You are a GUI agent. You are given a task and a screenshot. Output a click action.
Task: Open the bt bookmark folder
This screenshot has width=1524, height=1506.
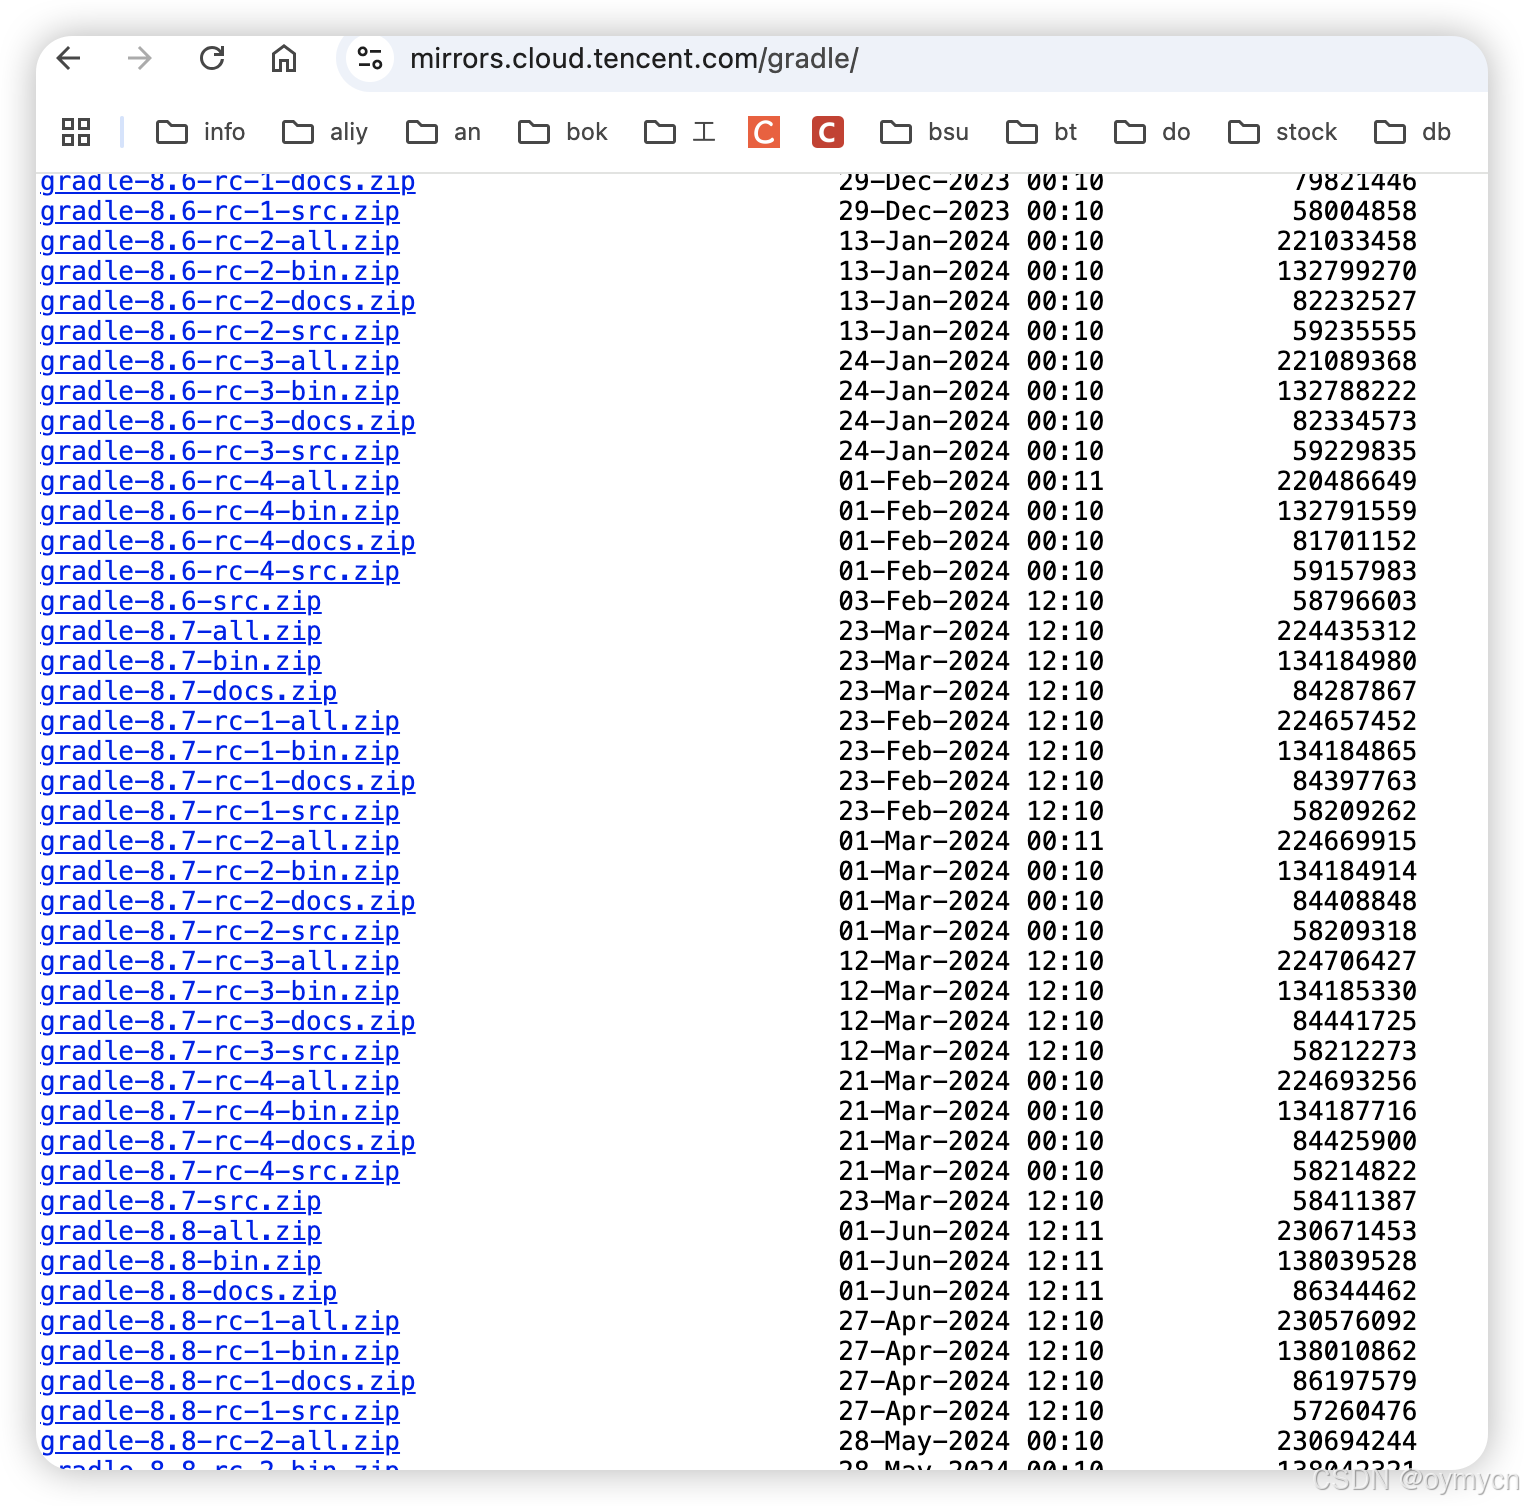coord(1042,132)
